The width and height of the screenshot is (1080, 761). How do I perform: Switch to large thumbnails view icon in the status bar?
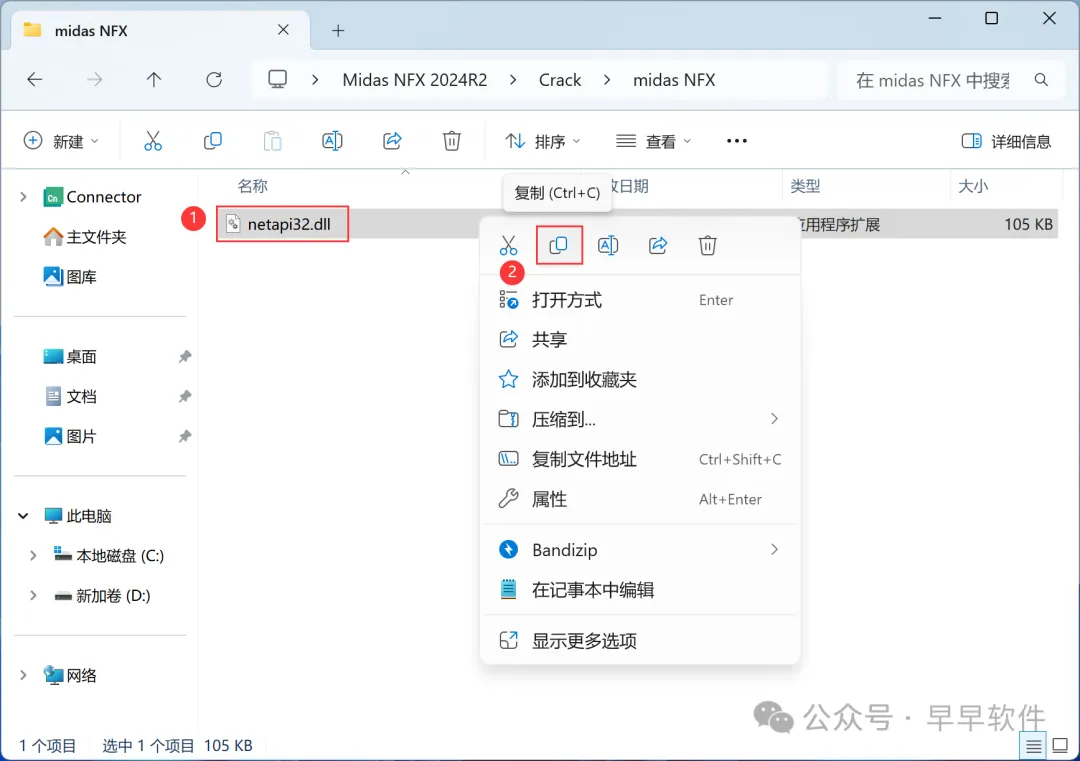(1061, 746)
